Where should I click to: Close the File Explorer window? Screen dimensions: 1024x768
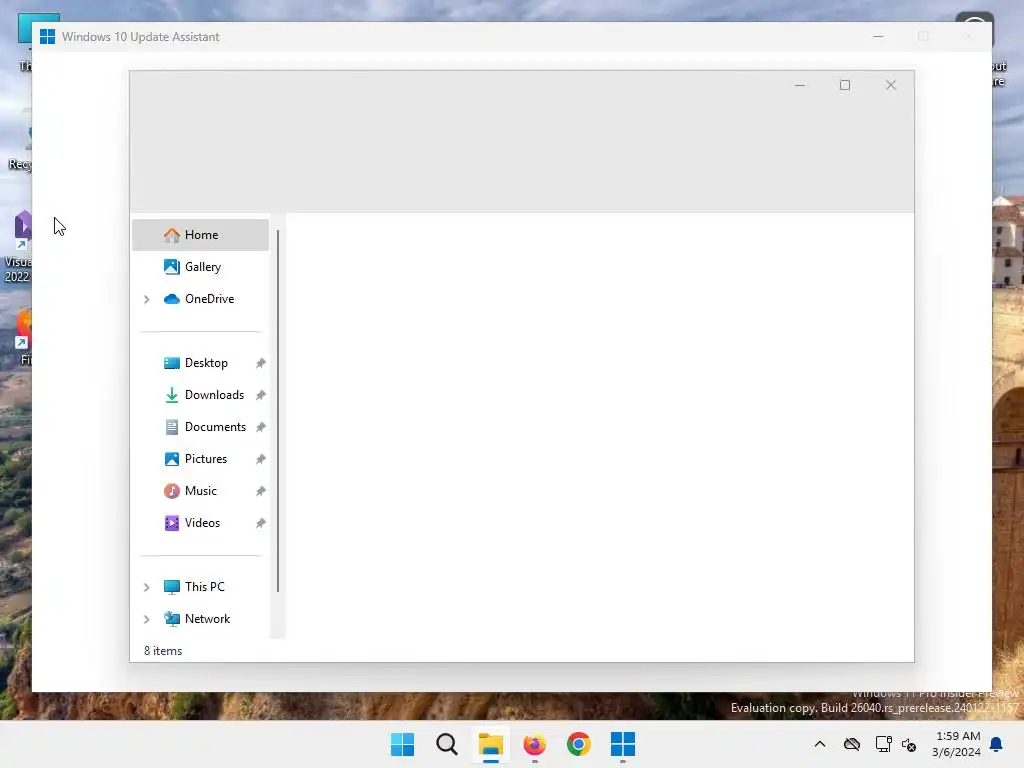click(891, 86)
